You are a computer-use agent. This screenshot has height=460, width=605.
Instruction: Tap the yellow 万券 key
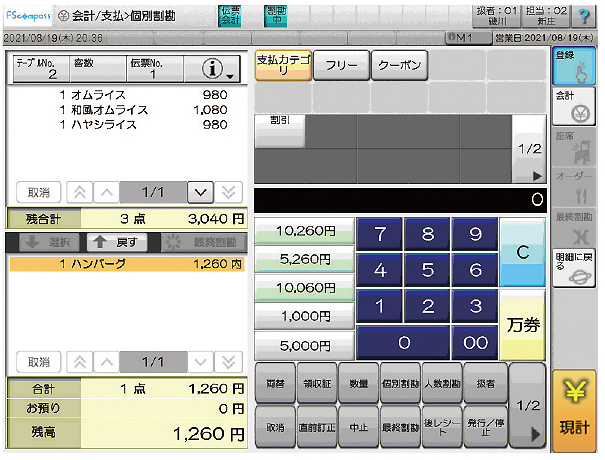[522, 325]
